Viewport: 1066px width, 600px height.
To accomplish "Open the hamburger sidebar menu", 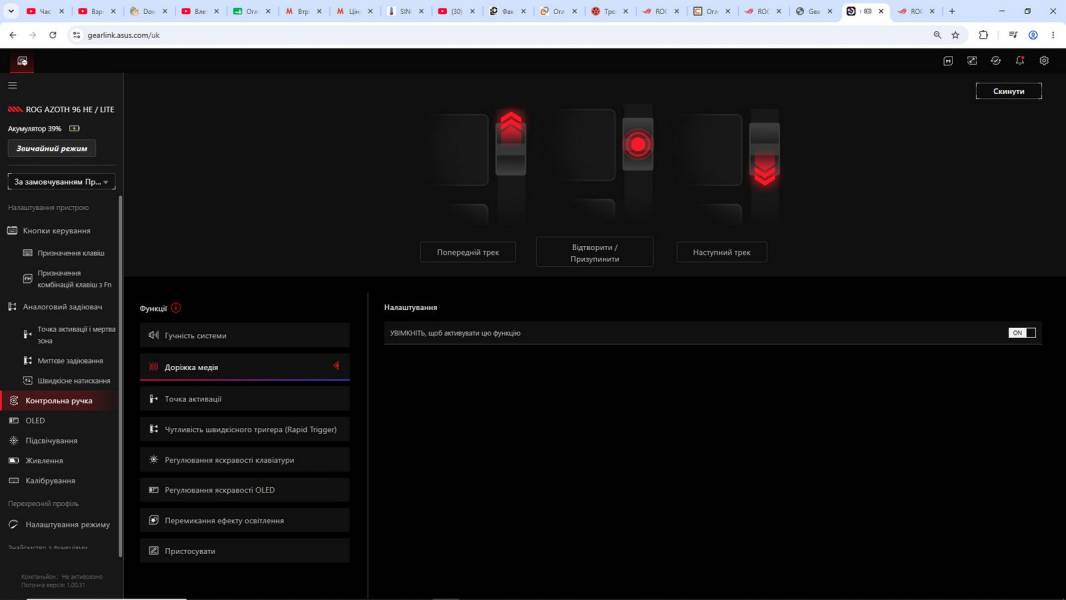I will click(x=12, y=86).
